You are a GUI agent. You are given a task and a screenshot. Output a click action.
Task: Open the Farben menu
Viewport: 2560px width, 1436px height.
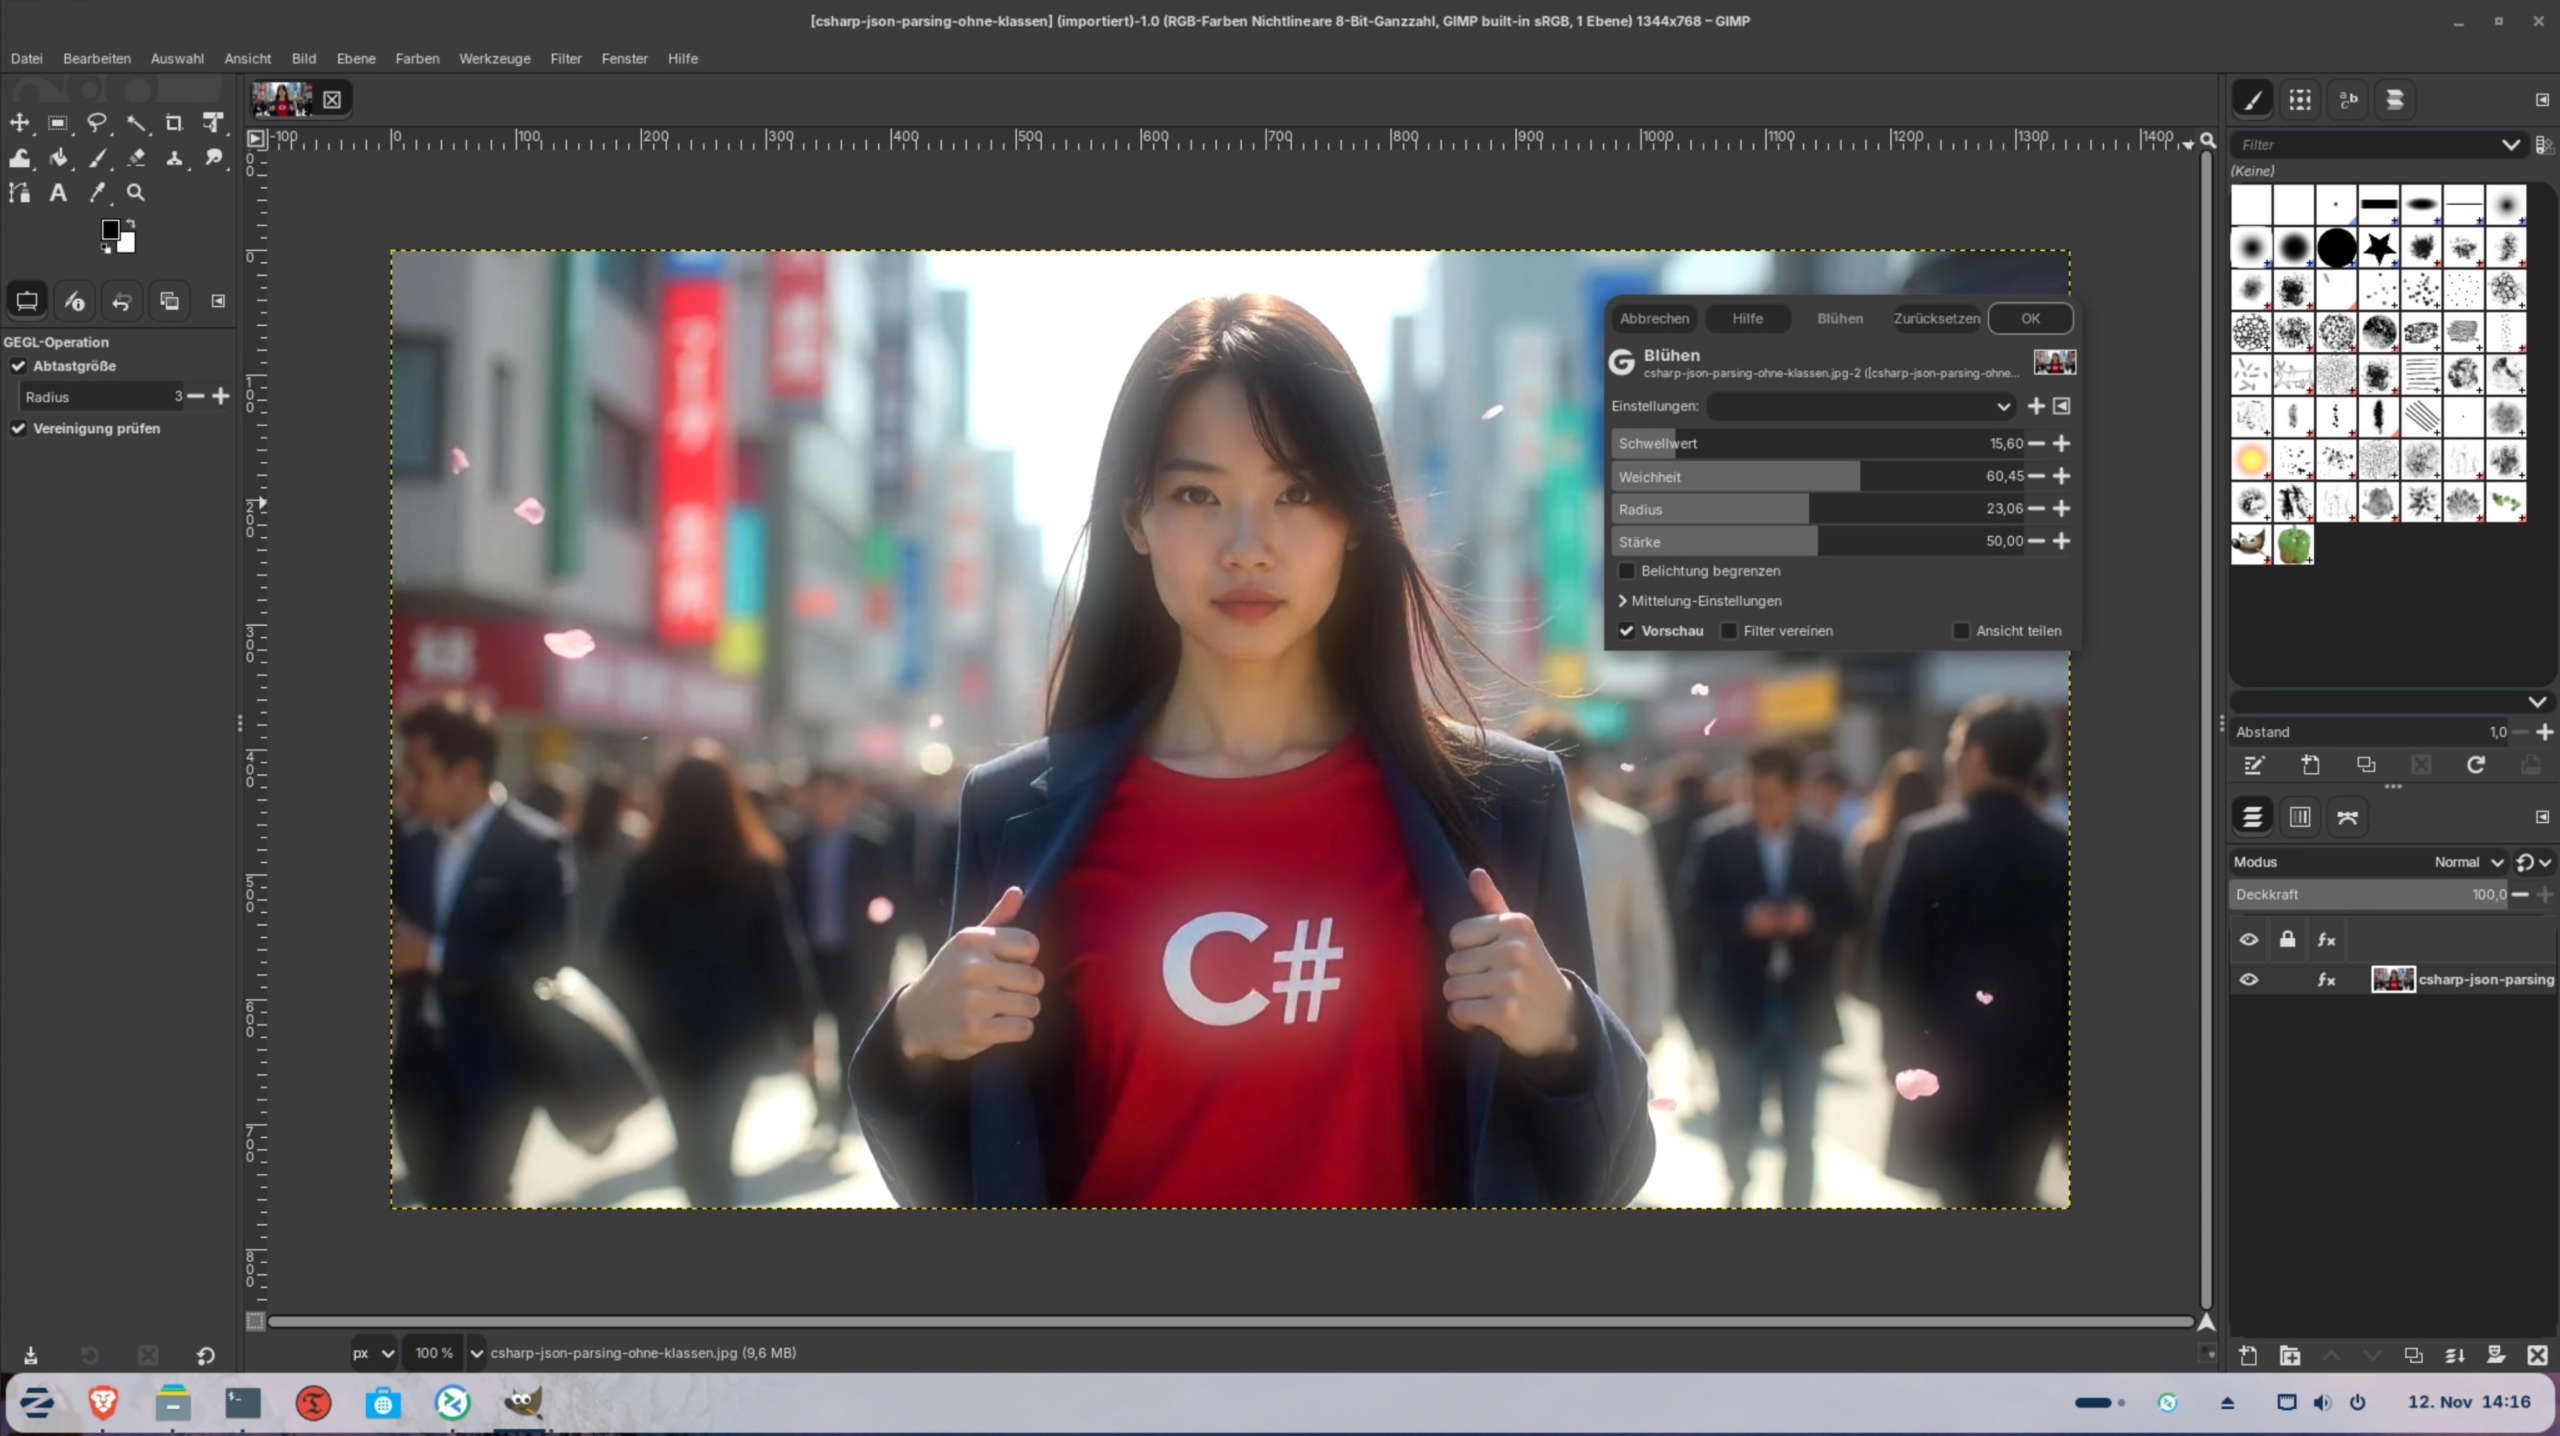pos(417,59)
